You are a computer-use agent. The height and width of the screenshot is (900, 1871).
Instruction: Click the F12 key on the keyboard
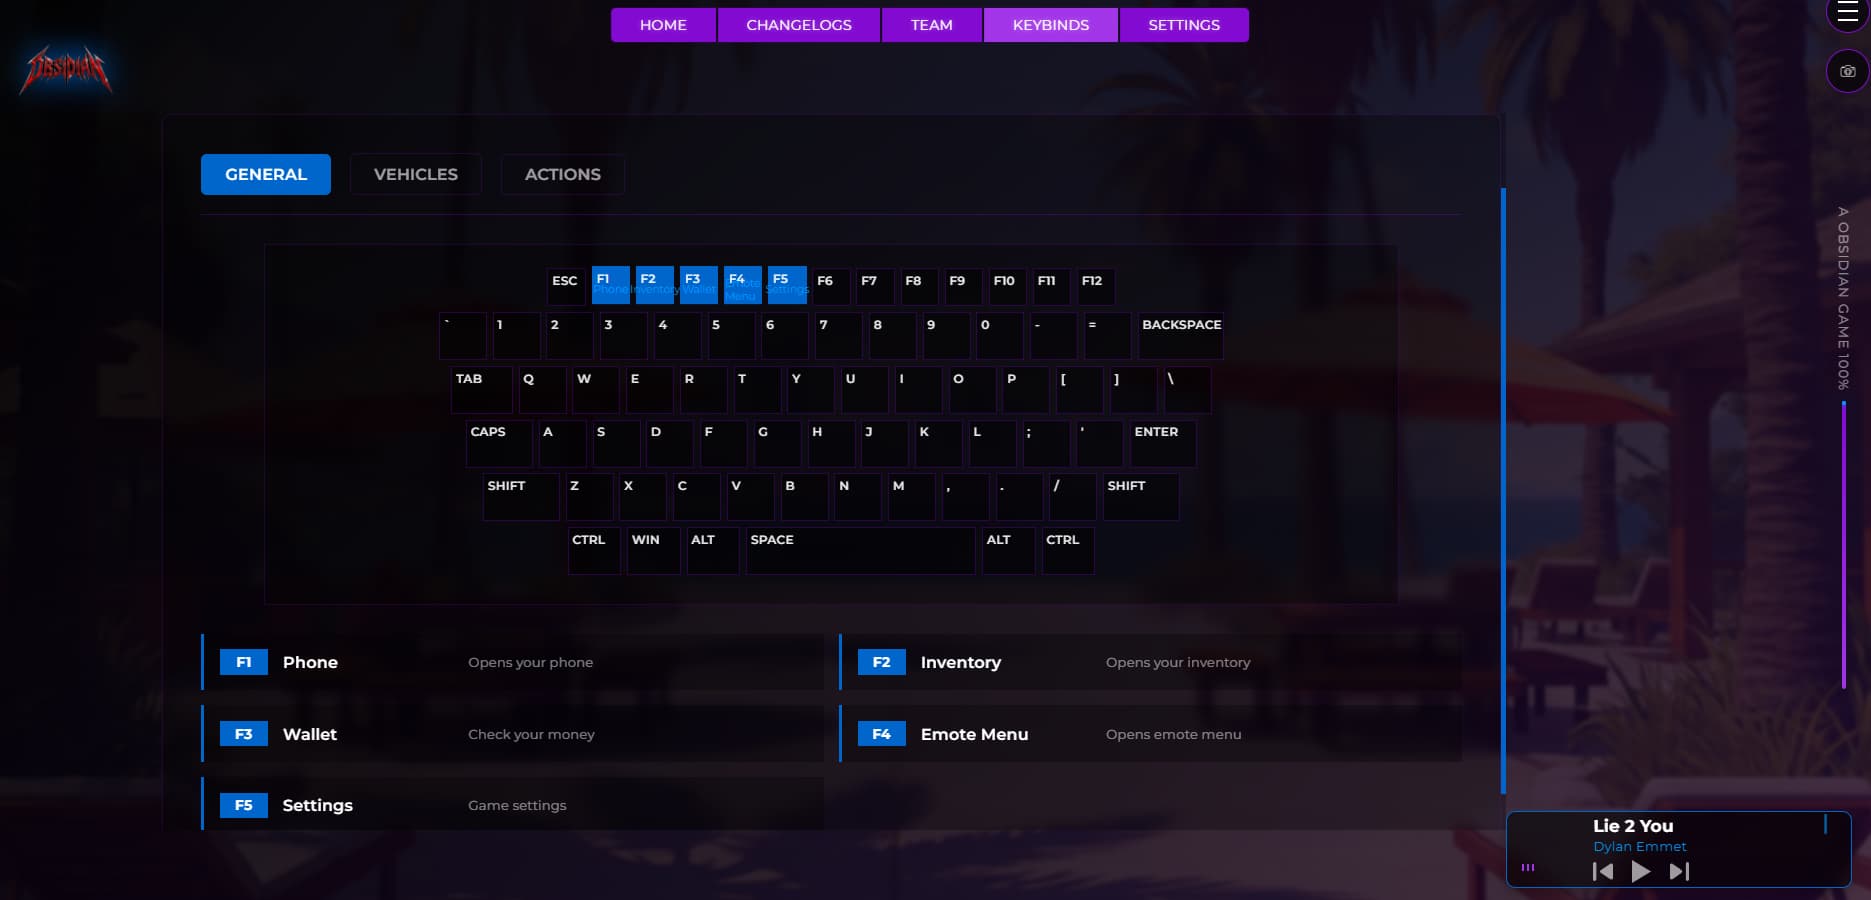(x=1096, y=286)
